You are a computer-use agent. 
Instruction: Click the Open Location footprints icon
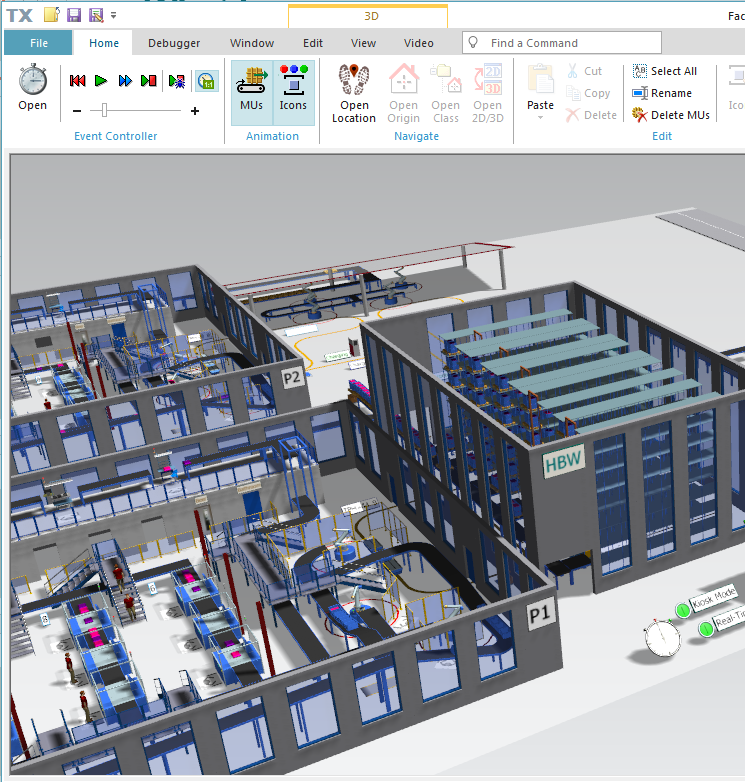354,79
